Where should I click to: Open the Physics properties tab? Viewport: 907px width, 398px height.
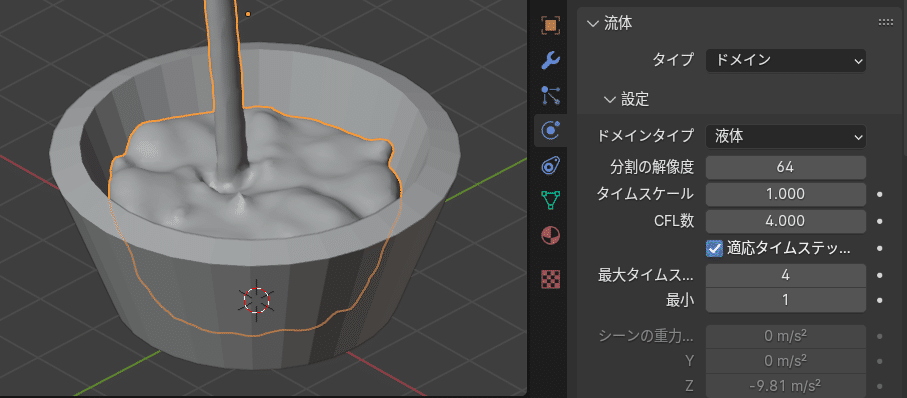point(550,131)
